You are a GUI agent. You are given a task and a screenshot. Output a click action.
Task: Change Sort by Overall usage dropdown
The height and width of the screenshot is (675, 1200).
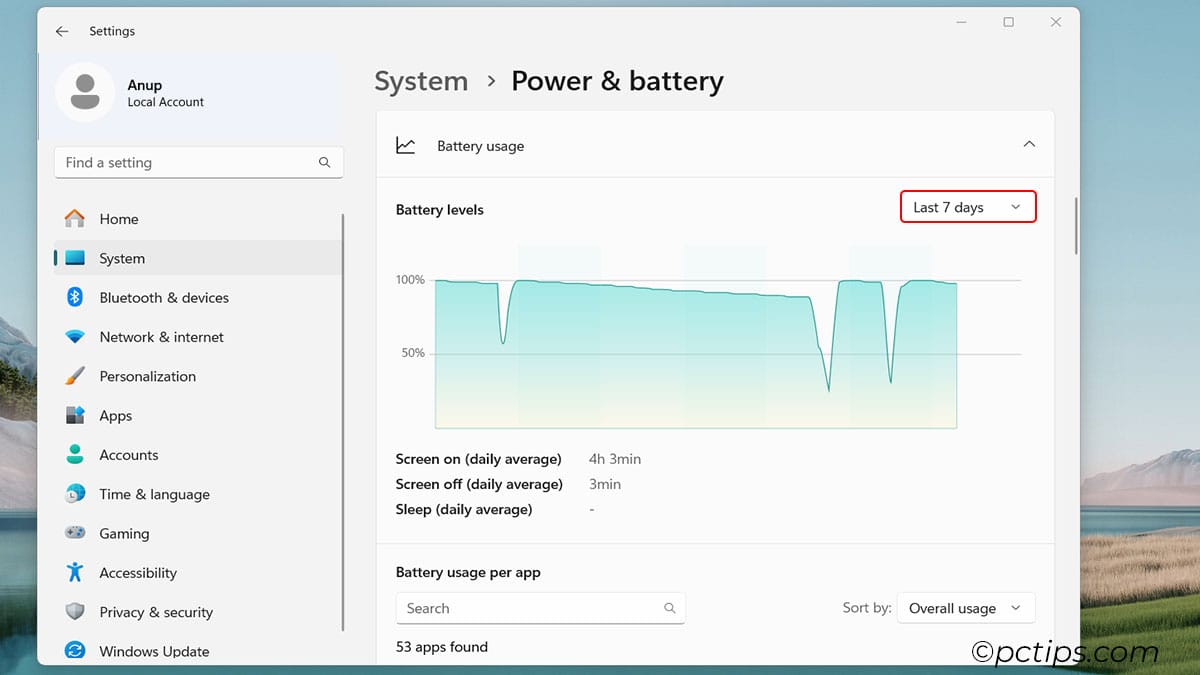point(965,607)
